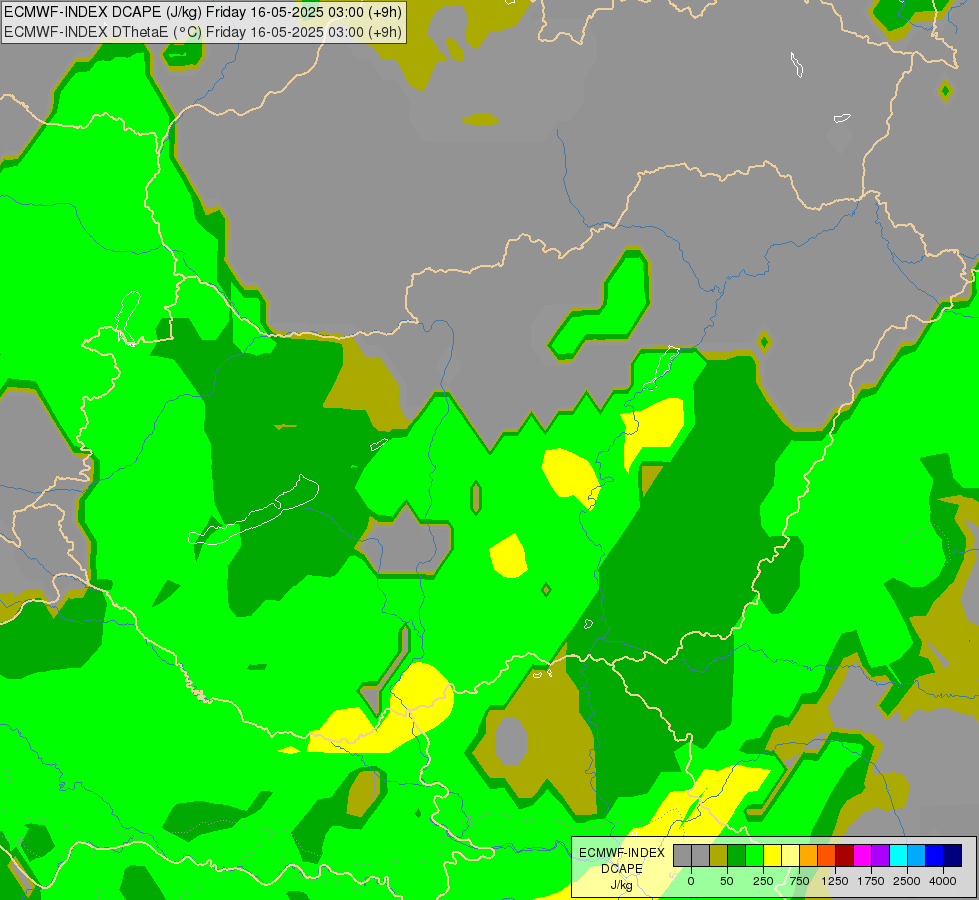
Task: Click the "4000" legend scale value
Action: [943, 881]
